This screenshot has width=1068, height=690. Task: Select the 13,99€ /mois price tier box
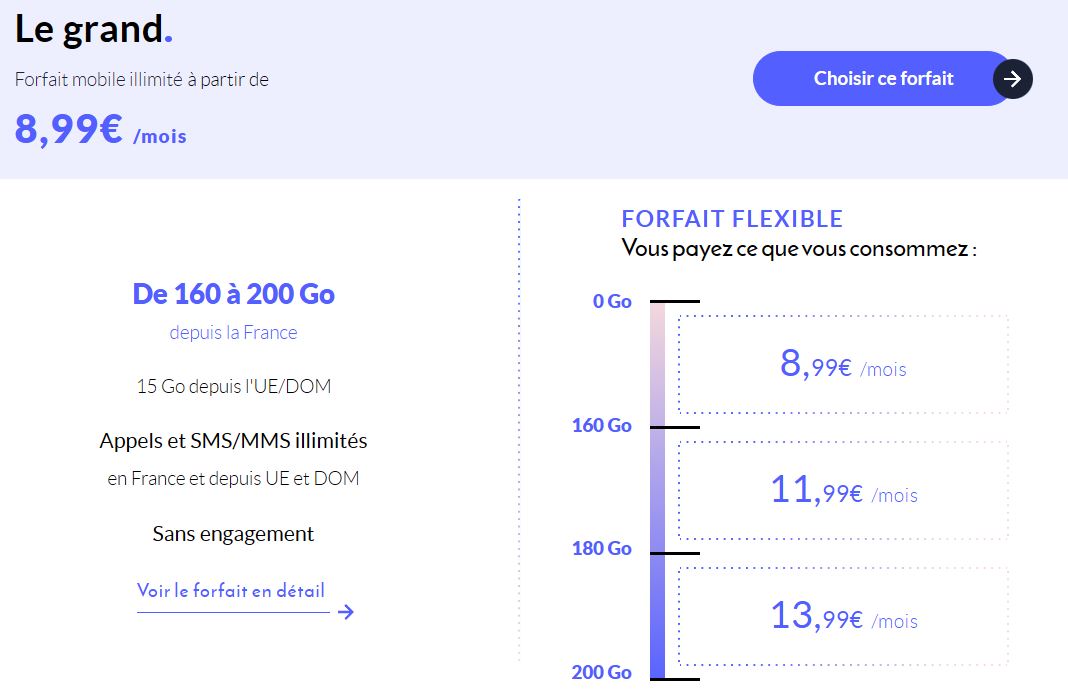(843, 617)
